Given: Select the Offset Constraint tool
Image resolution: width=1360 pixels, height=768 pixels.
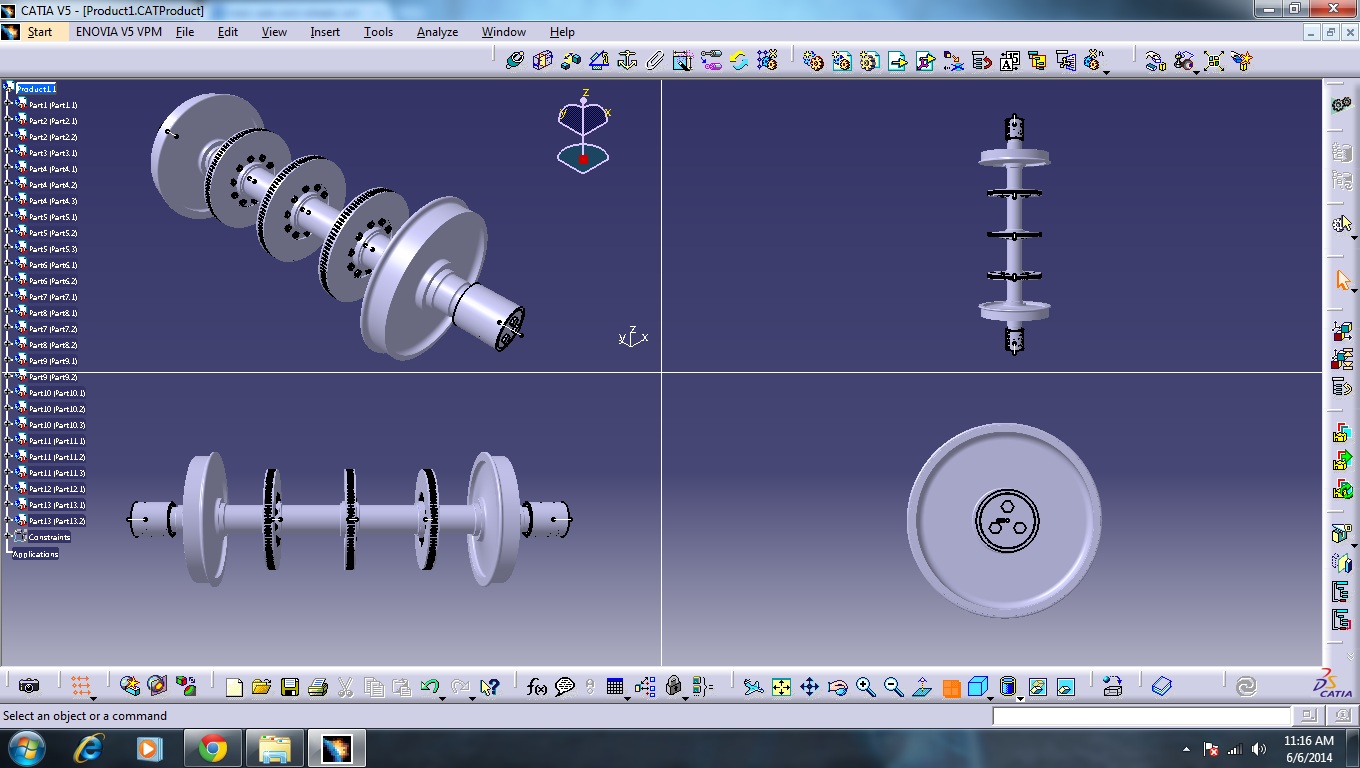Looking at the screenshot, I should (x=571, y=61).
